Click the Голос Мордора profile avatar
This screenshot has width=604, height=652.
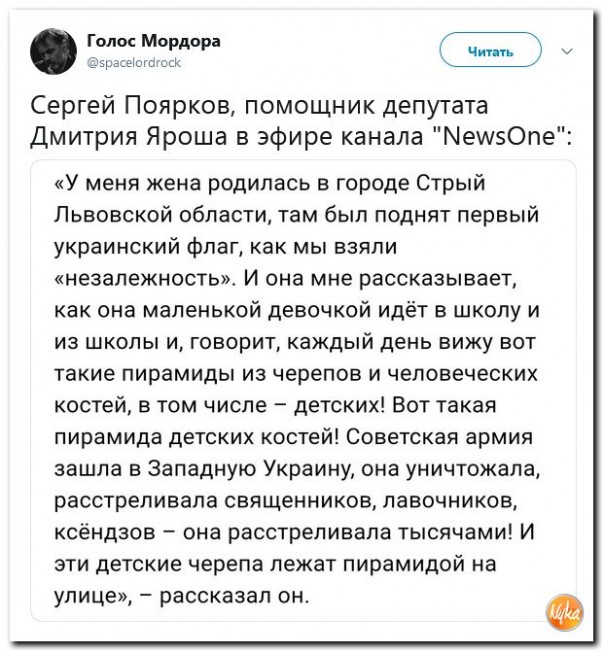(x=50, y=51)
